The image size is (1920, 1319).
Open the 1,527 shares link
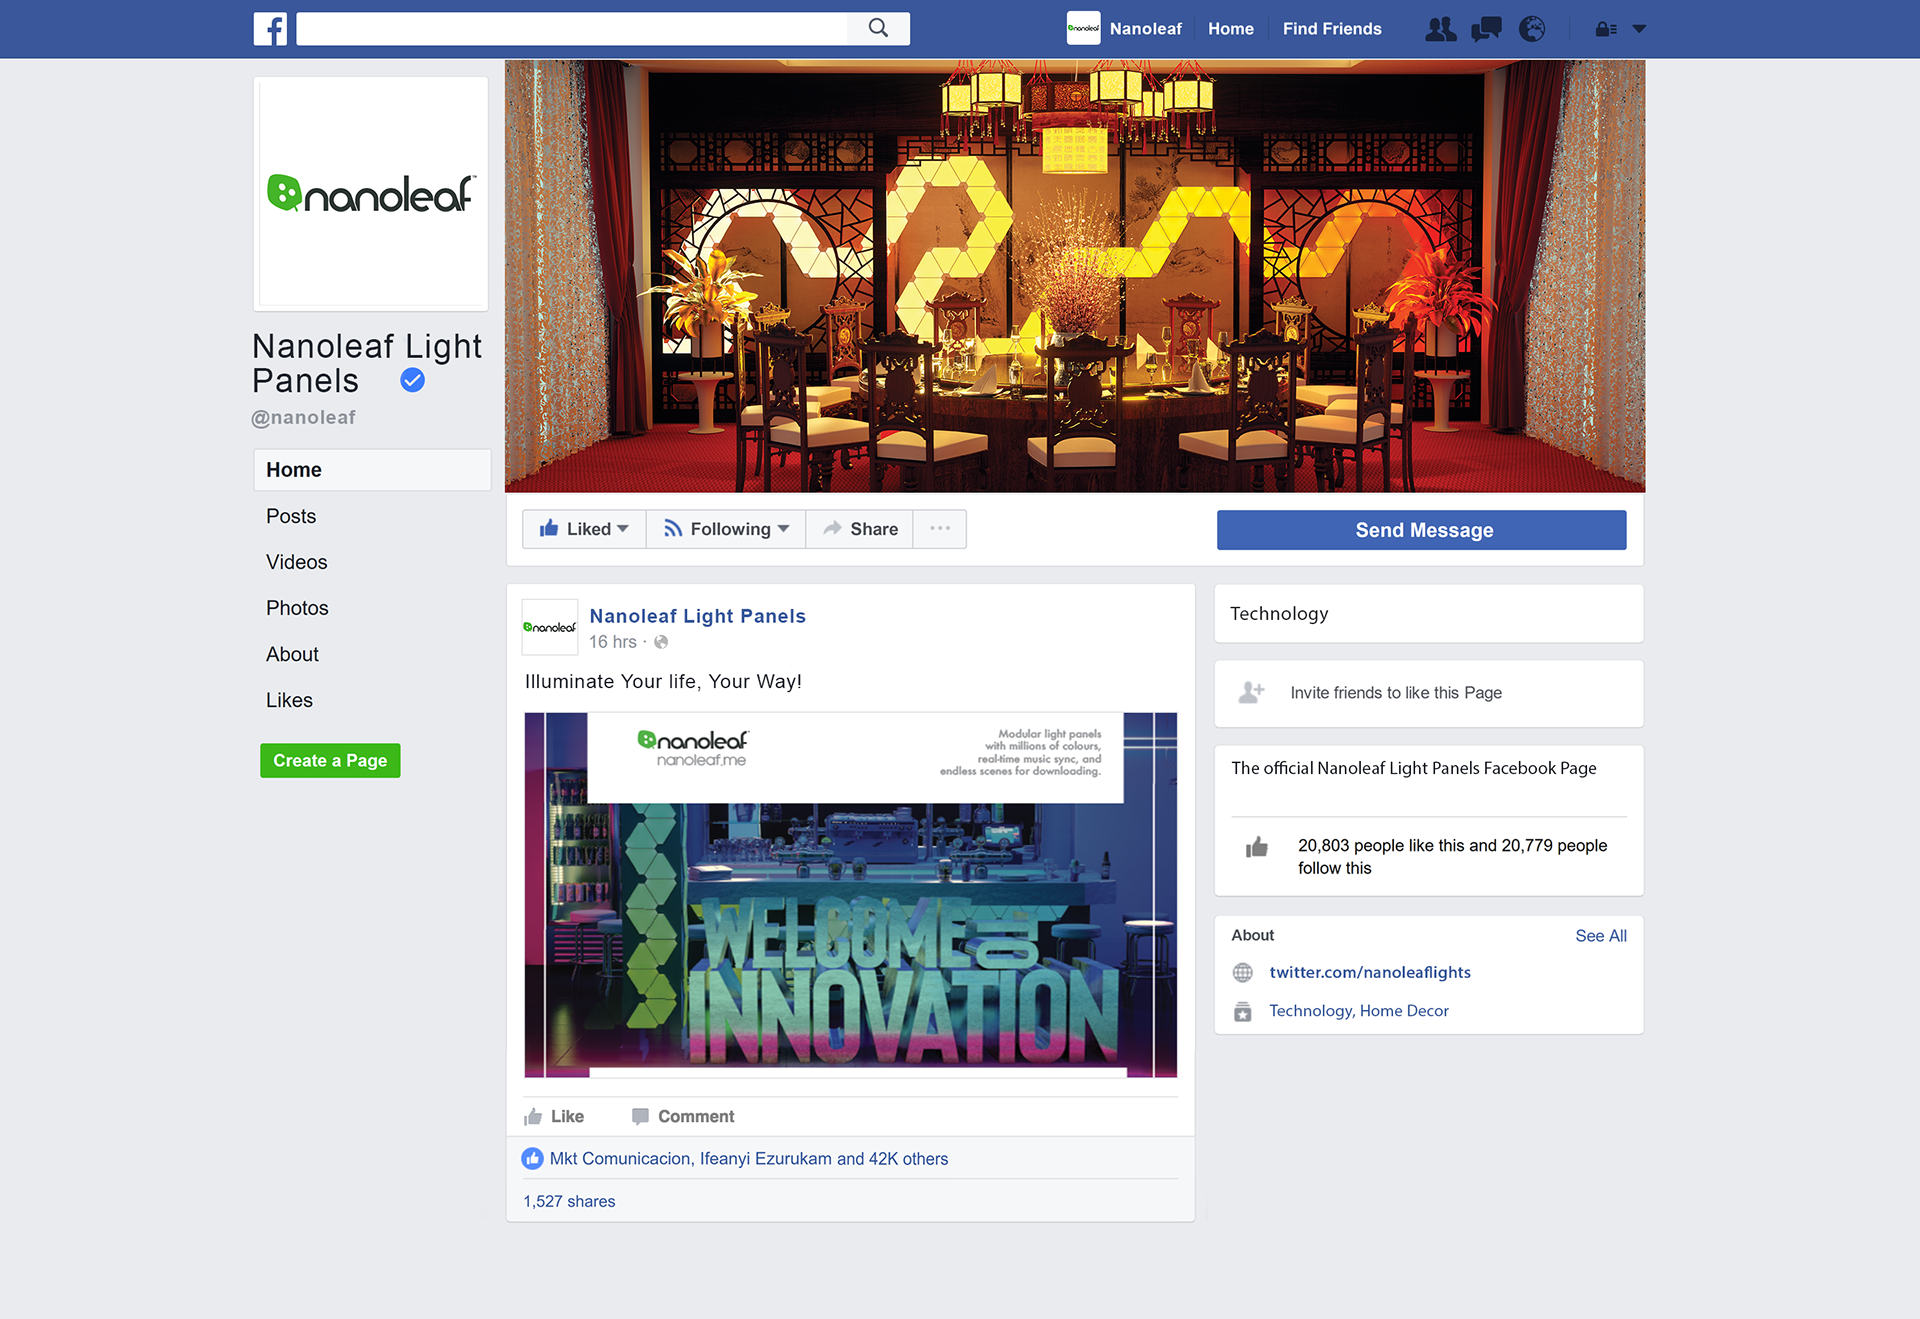point(569,1201)
